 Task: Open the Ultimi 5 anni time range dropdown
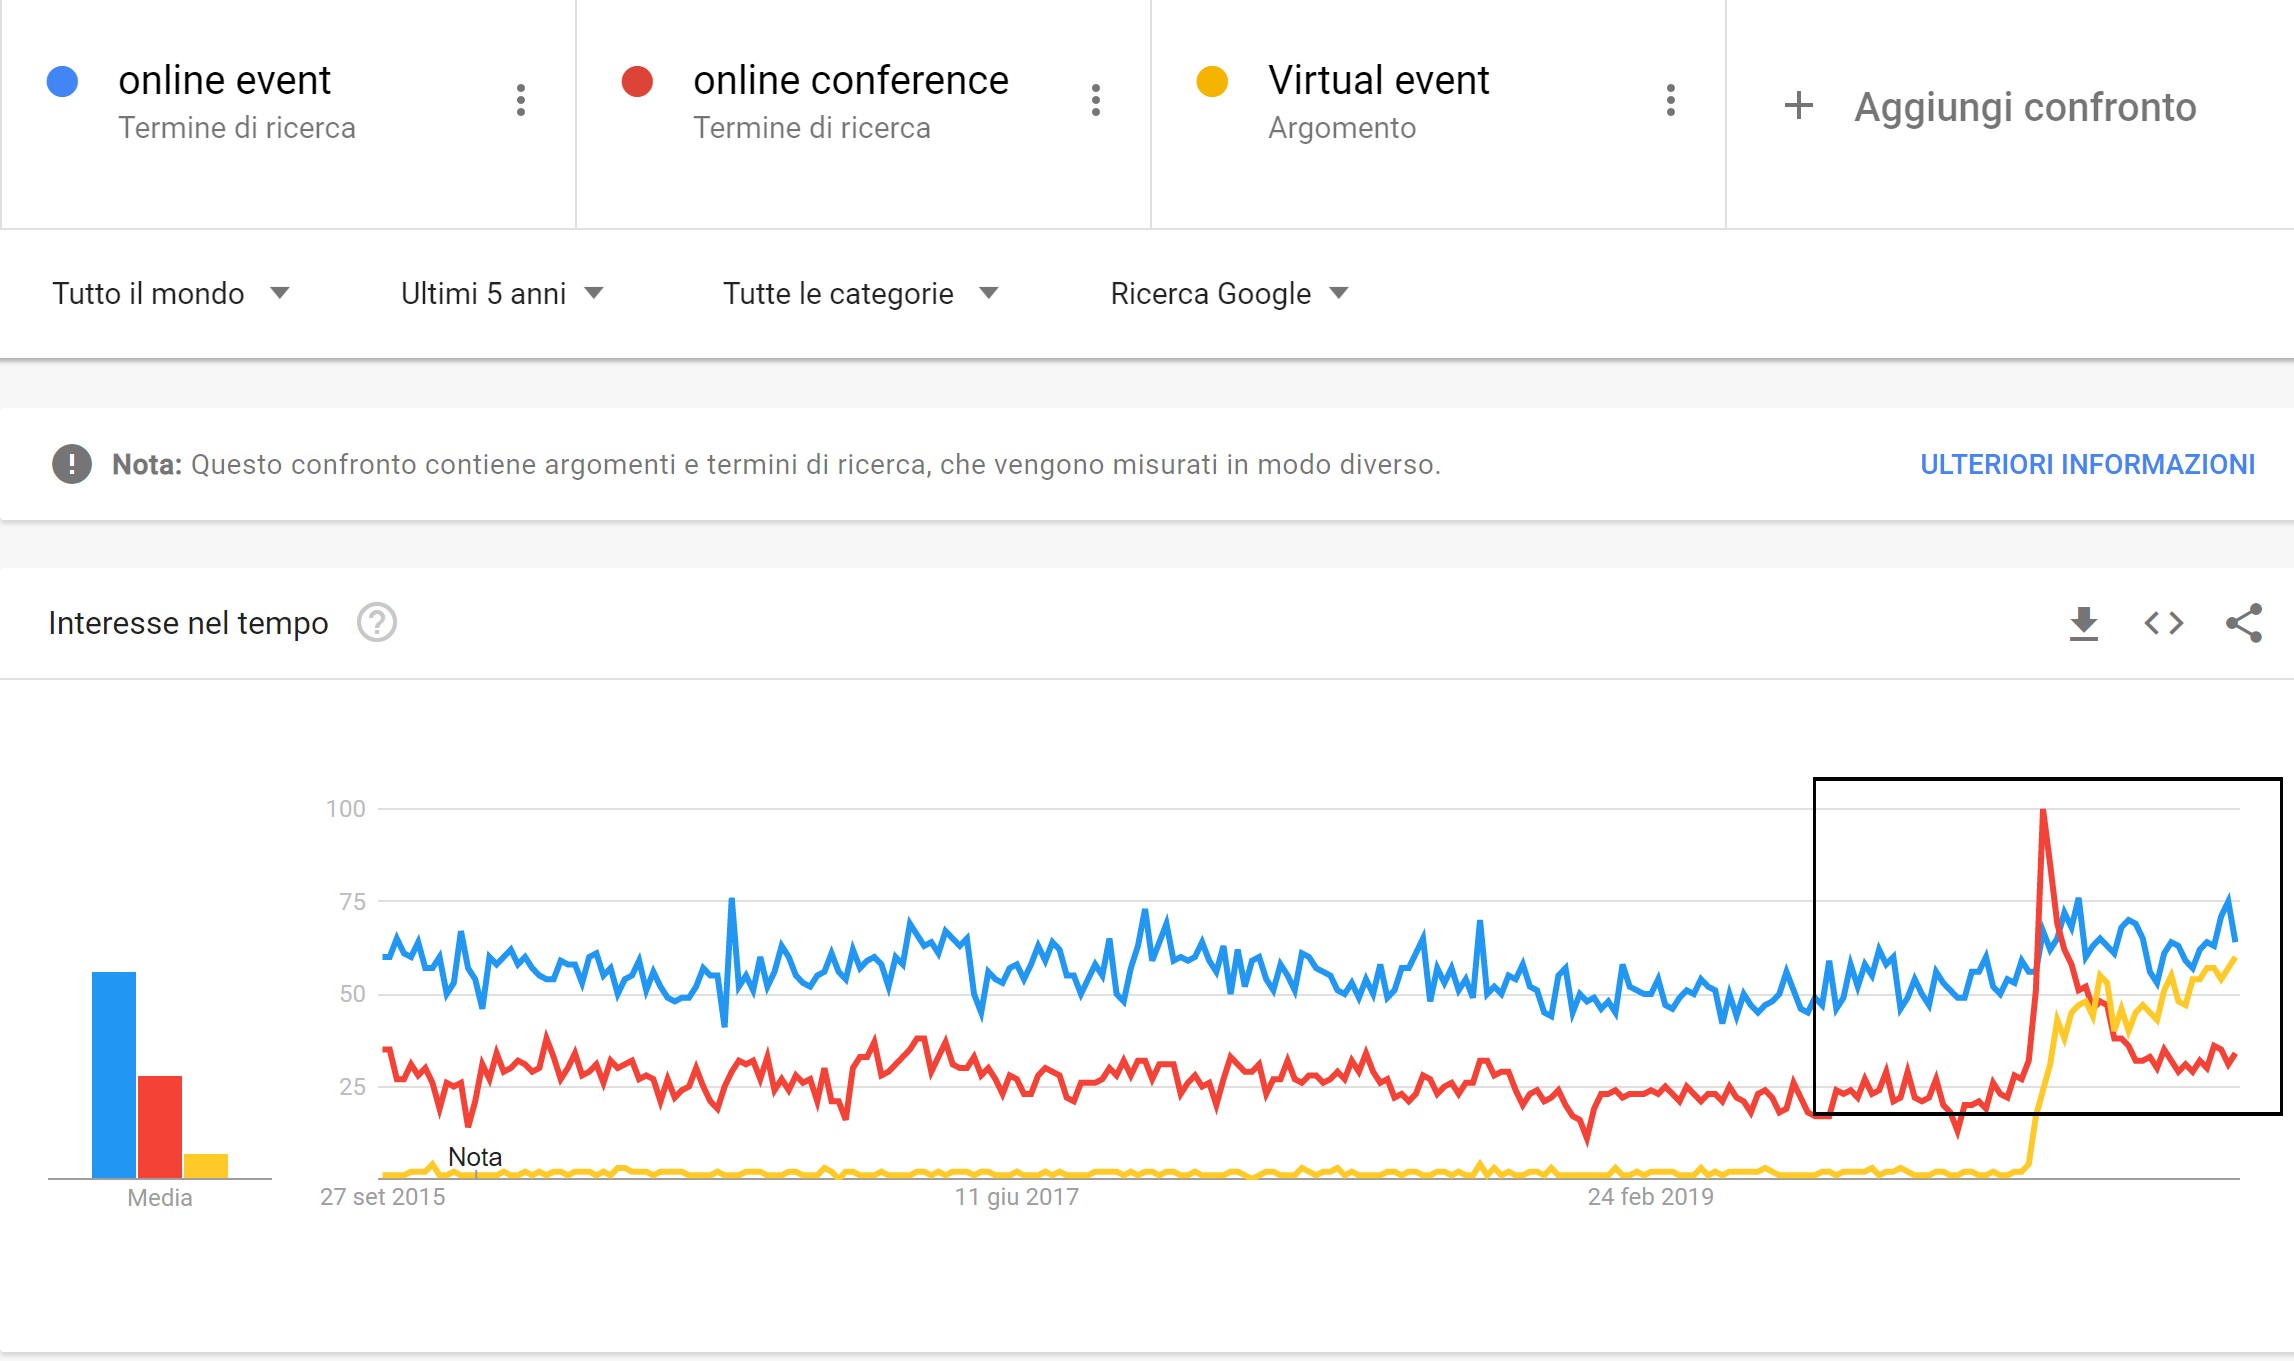tap(502, 293)
